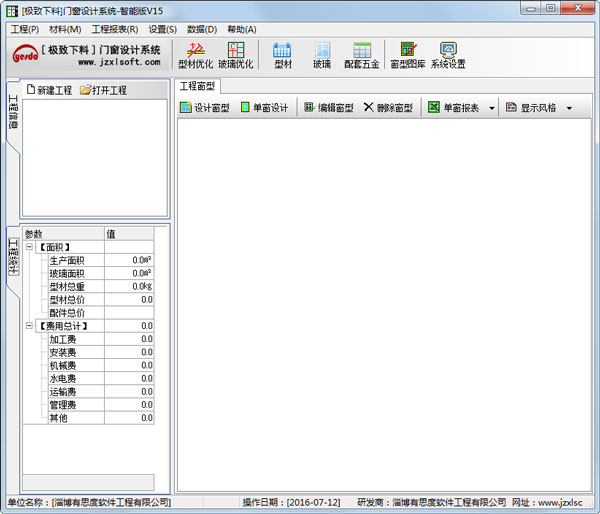Viewport: 600px width, 514px height.
Task: Open the 窗型图库 window library icon
Action: [408, 55]
